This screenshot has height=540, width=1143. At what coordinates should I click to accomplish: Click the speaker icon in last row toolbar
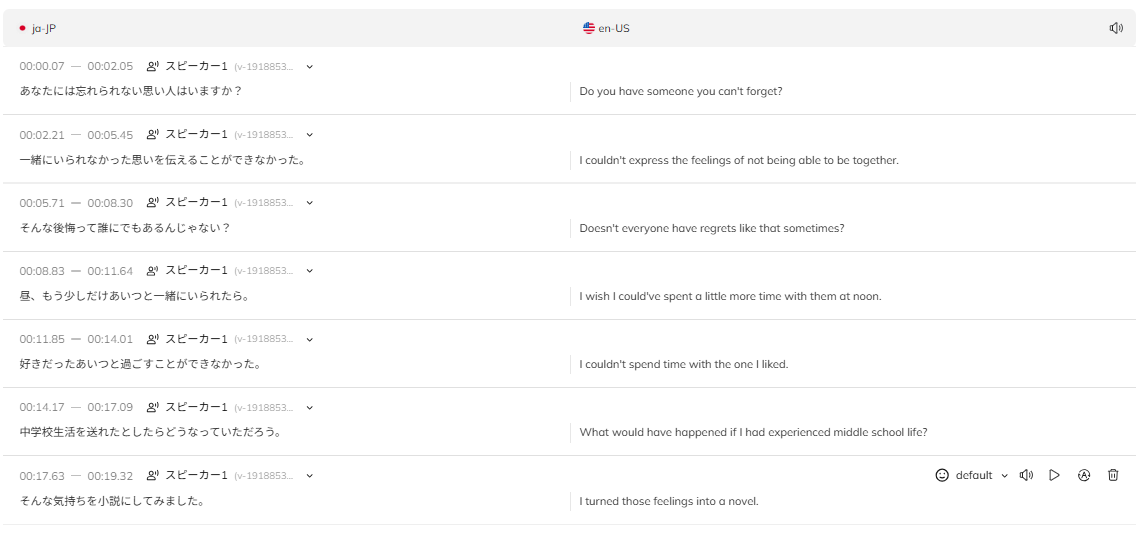coord(1026,475)
